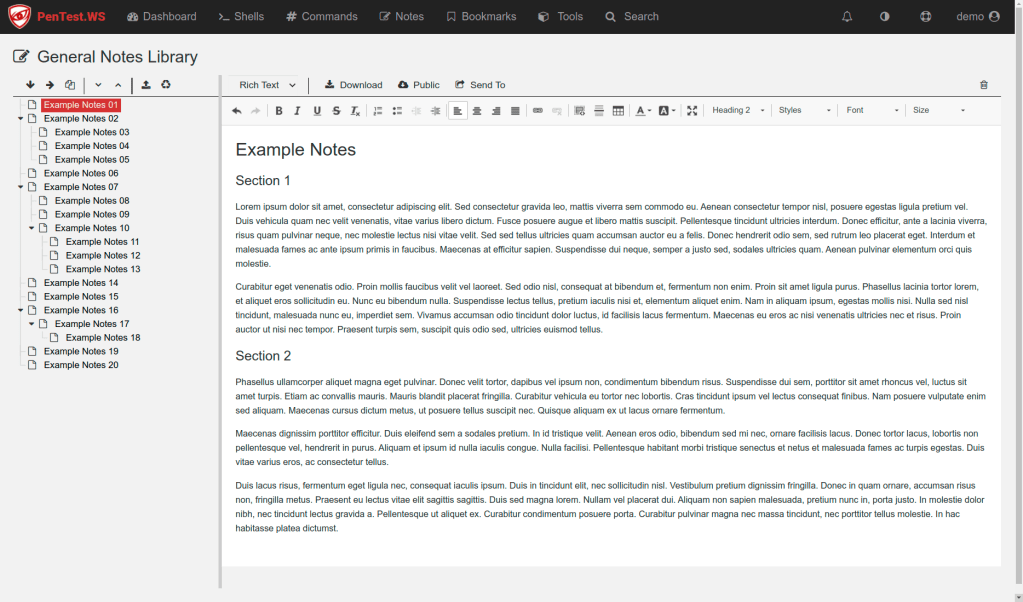This screenshot has height=602, width=1023.
Task: Open the notifications bell icon
Action: point(847,16)
